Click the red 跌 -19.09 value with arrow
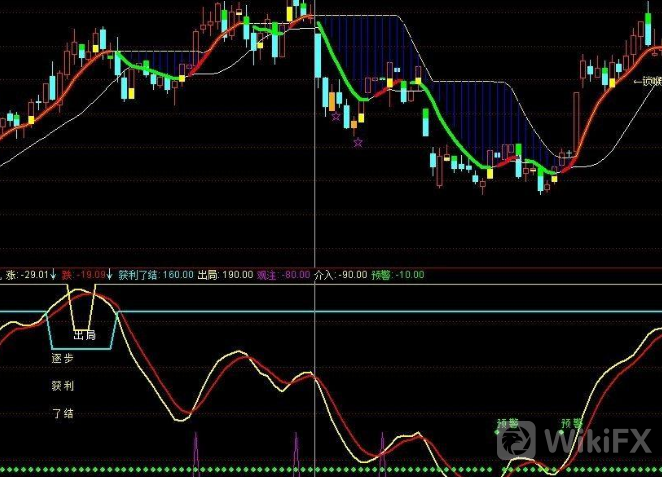The image size is (662, 477). coord(87,274)
